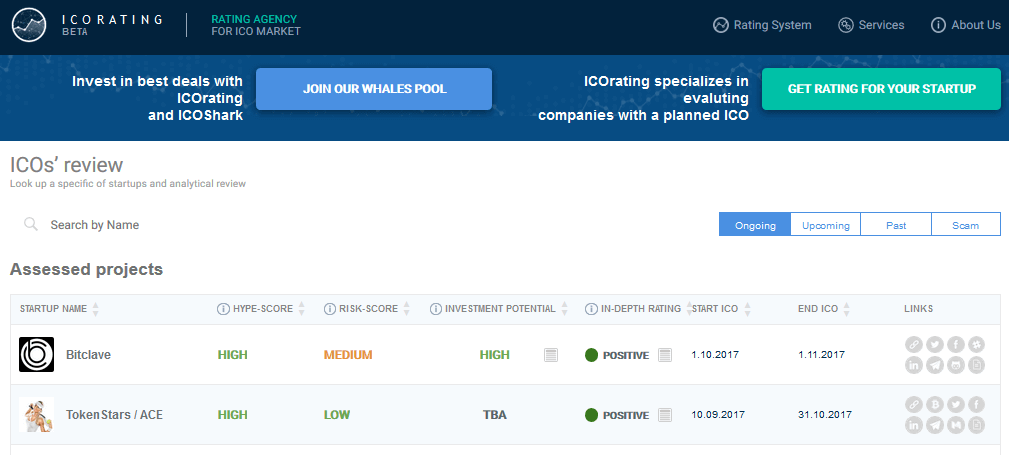Open TokenStars' Telegram link icon

pos(935,426)
